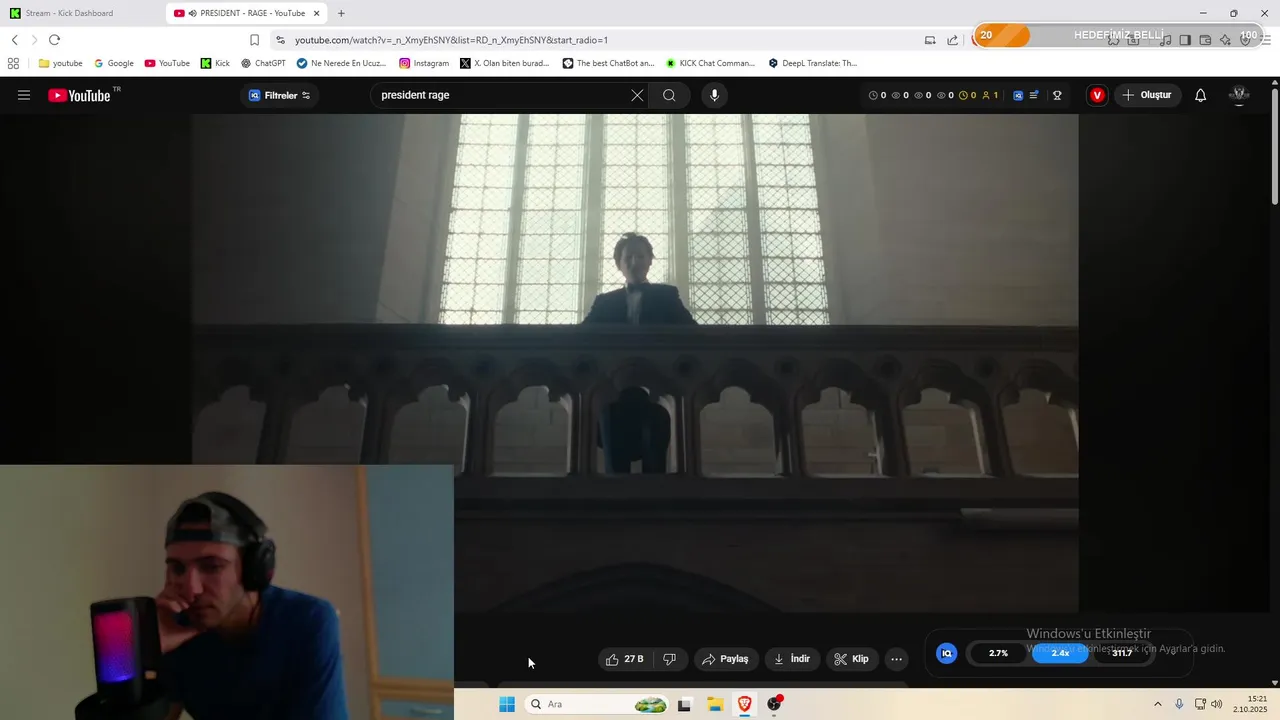The image size is (1280, 720).
Task: Open the X. Olan biten bookmark
Action: point(505,63)
